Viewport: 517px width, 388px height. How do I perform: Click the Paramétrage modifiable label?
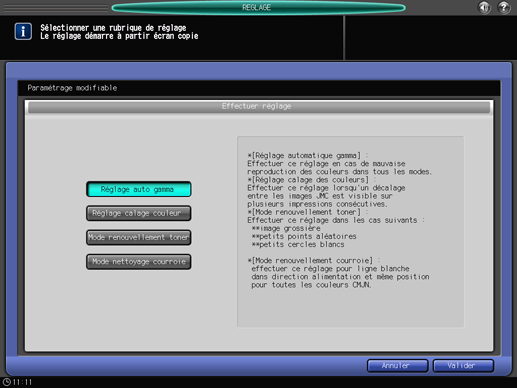coord(72,88)
